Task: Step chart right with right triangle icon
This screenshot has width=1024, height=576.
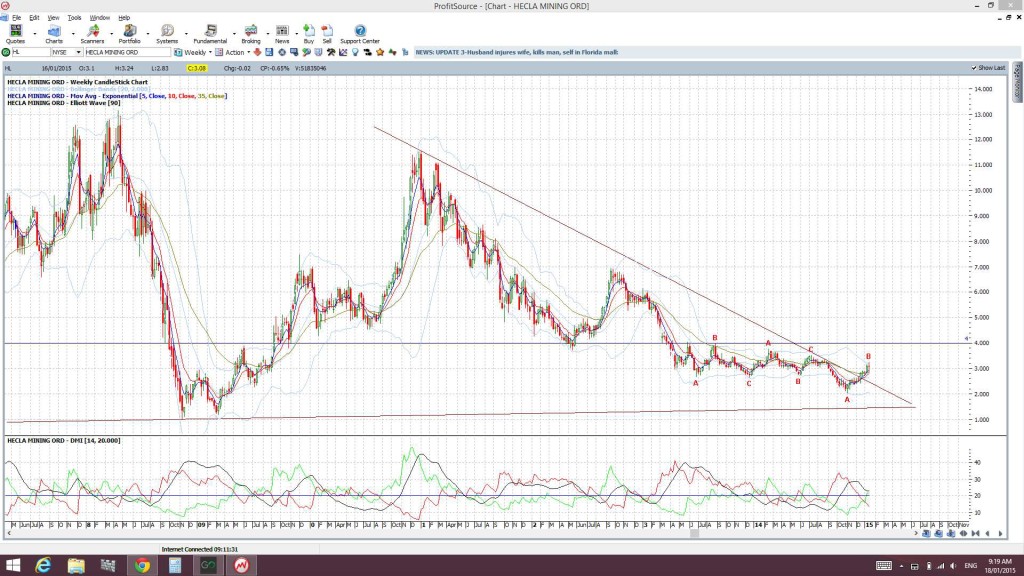Action: point(1000,534)
